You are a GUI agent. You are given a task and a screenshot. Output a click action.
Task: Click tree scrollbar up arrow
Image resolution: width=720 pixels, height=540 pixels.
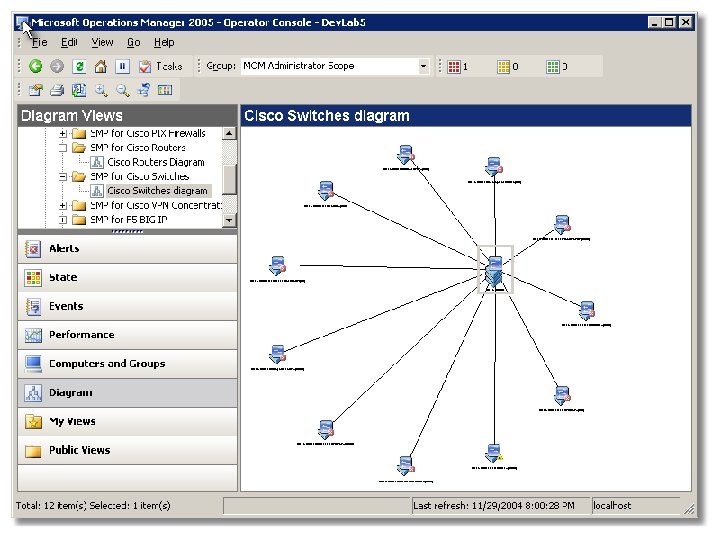tap(229, 134)
